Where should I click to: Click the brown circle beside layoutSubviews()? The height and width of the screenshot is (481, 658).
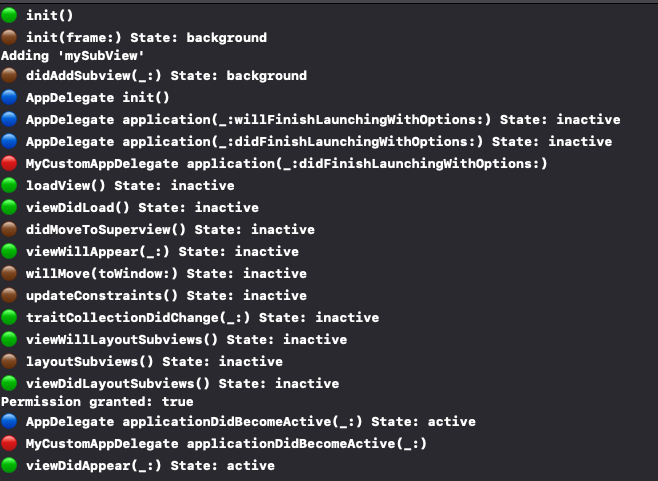coord(9,361)
